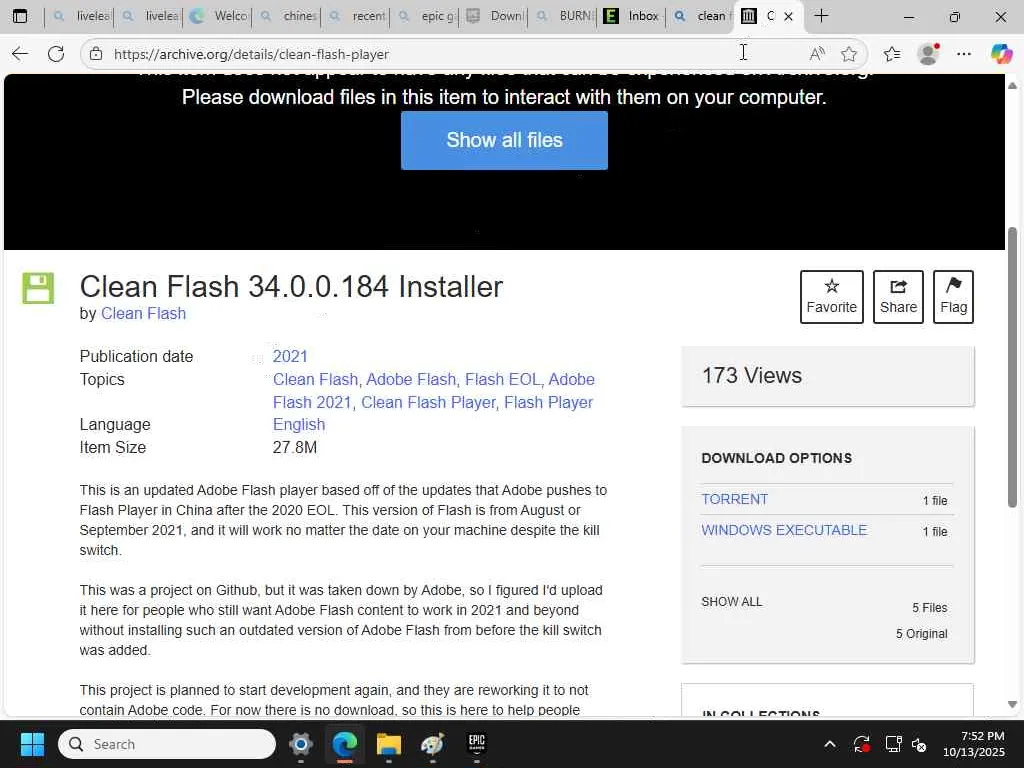Viewport: 1024px width, 768px height.
Task: Open File Explorer from the taskbar
Action: 389,744
